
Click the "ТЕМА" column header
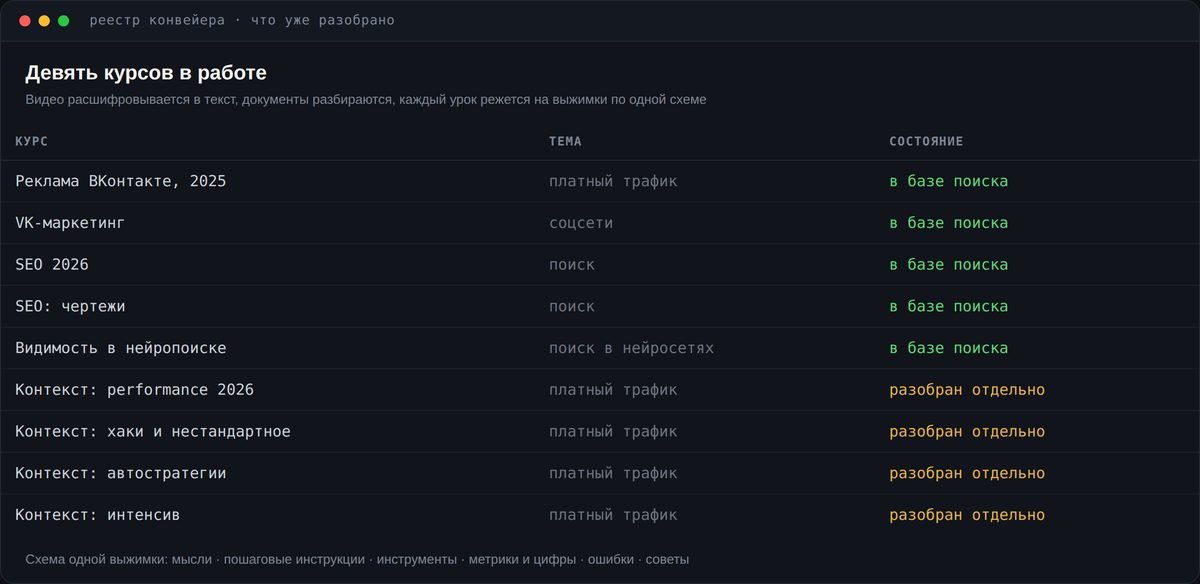[x=565, y=142]
